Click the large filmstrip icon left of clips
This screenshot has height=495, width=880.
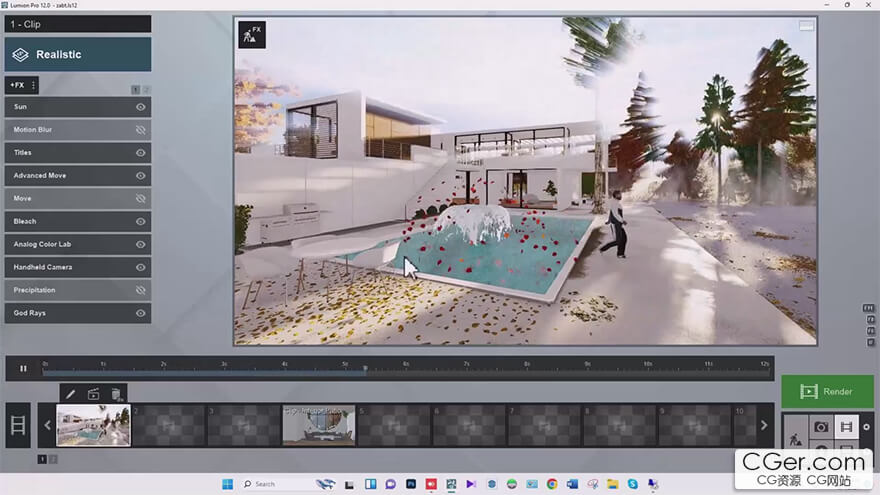[x=18, y=425]
